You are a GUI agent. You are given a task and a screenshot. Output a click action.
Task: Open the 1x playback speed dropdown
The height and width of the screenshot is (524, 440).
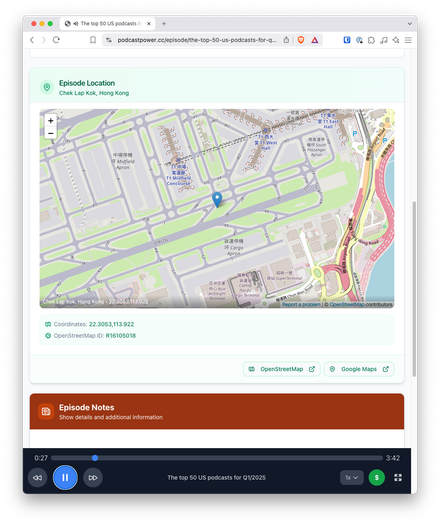[x=352, y=478]
